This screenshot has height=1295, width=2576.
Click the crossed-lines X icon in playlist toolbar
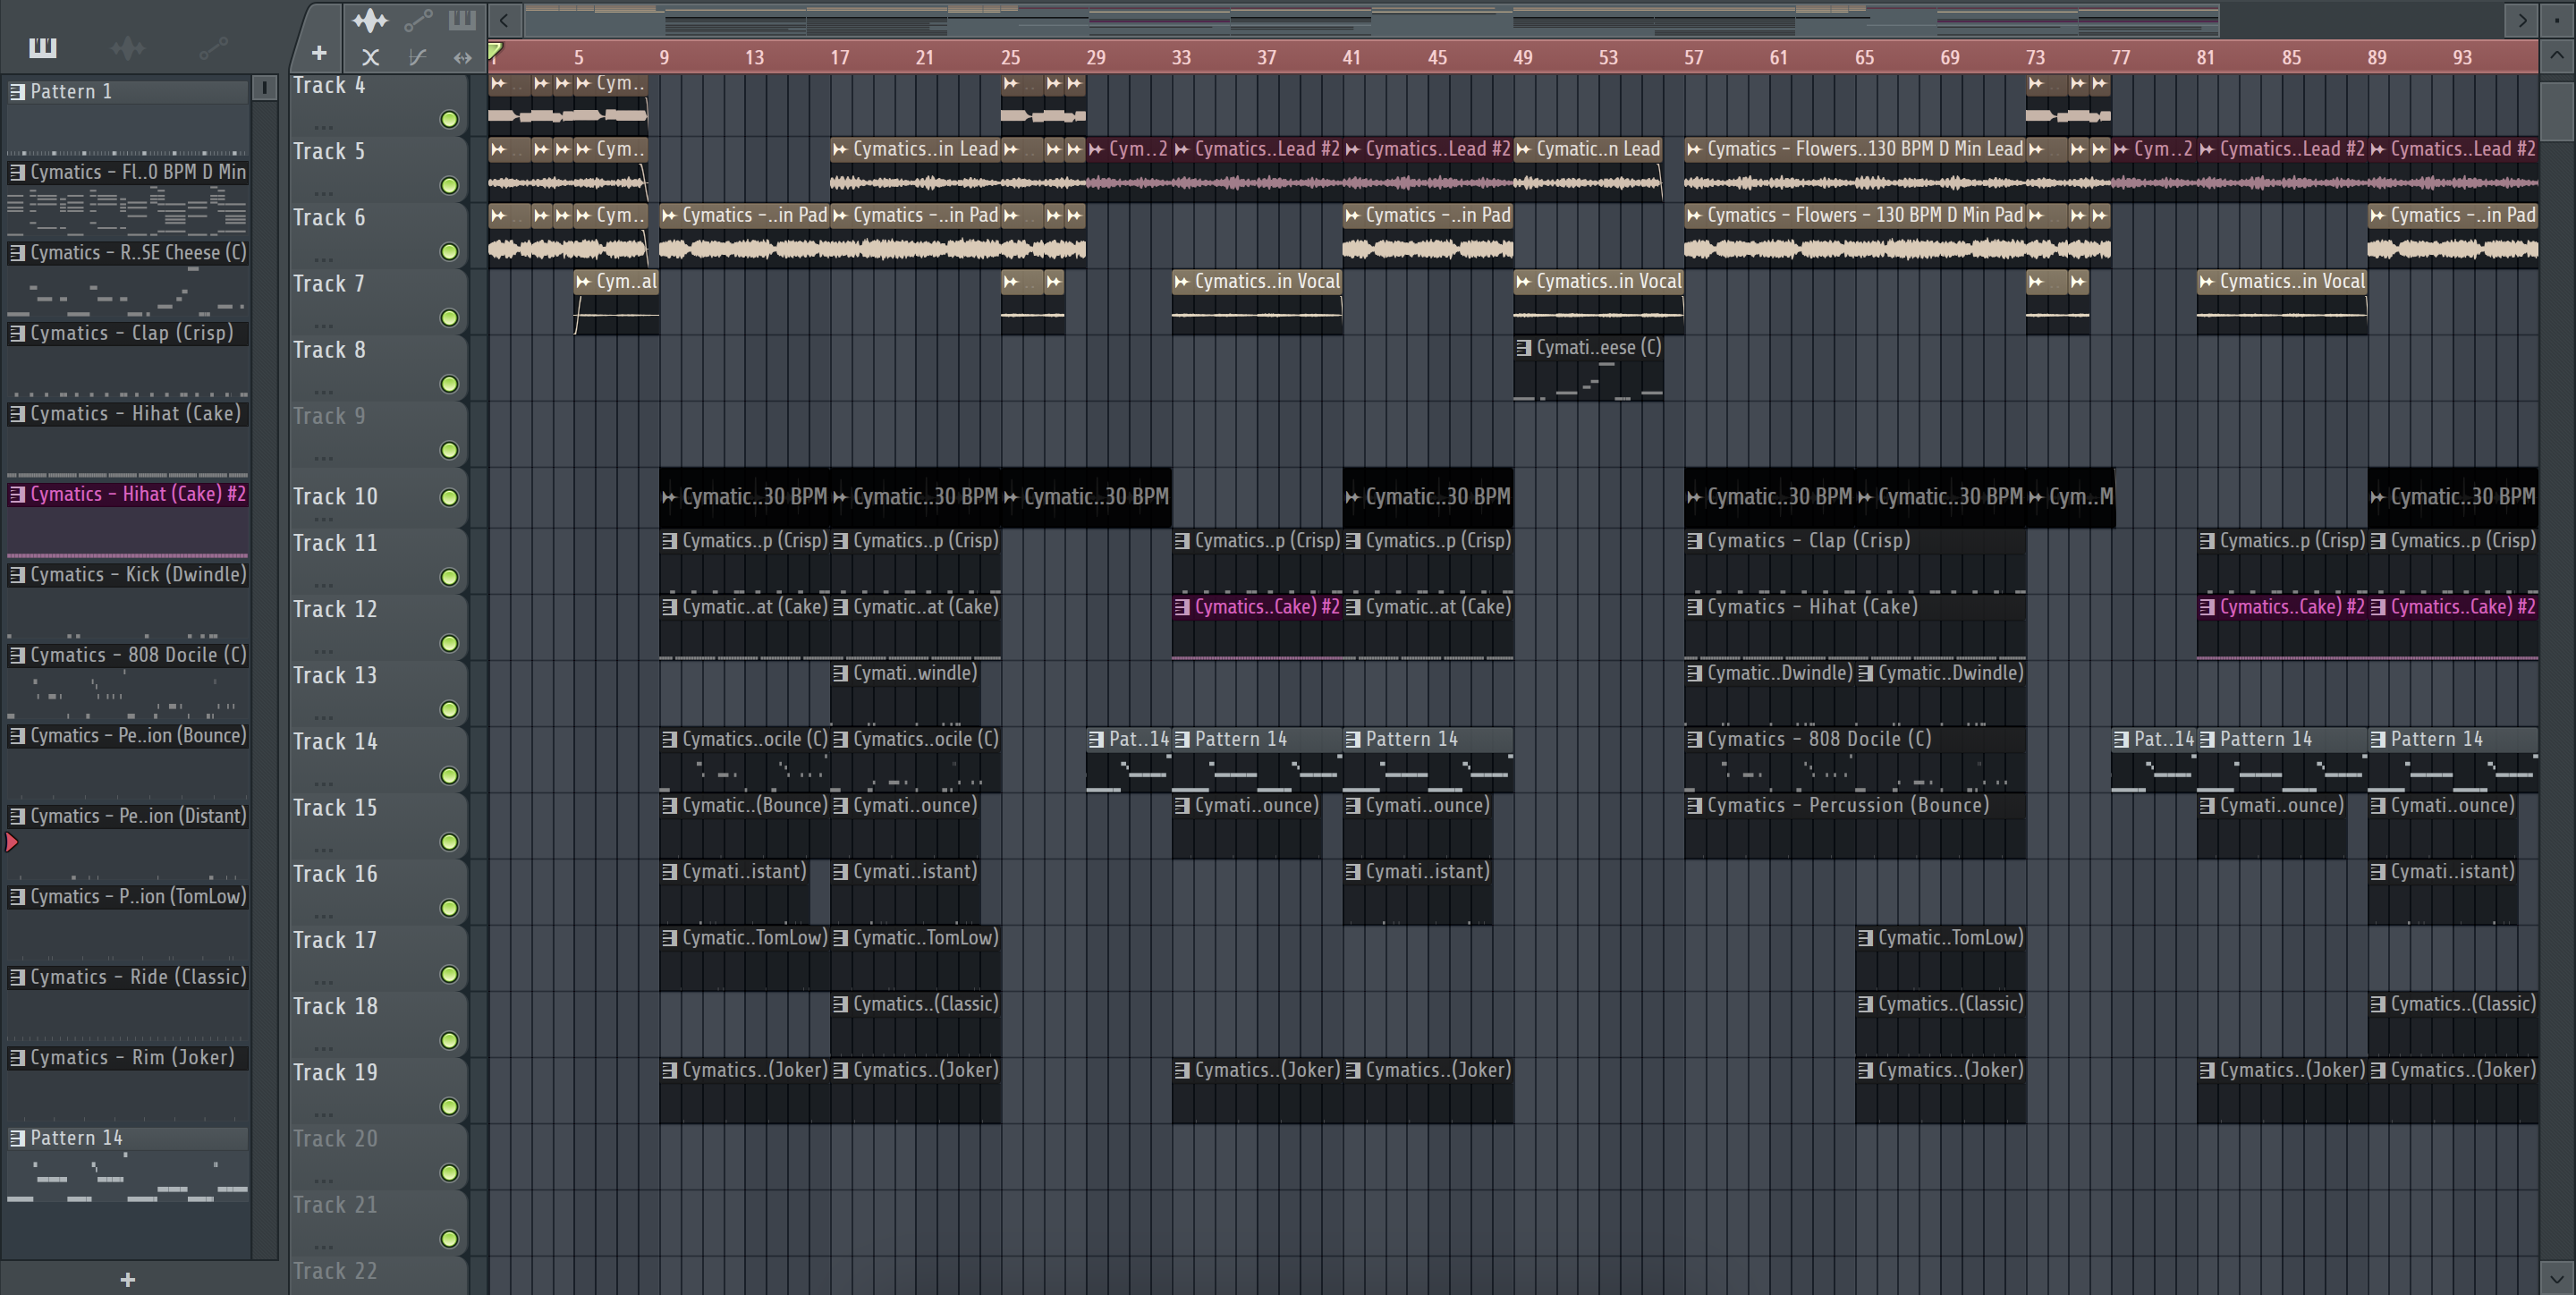(x=370, y=58)
